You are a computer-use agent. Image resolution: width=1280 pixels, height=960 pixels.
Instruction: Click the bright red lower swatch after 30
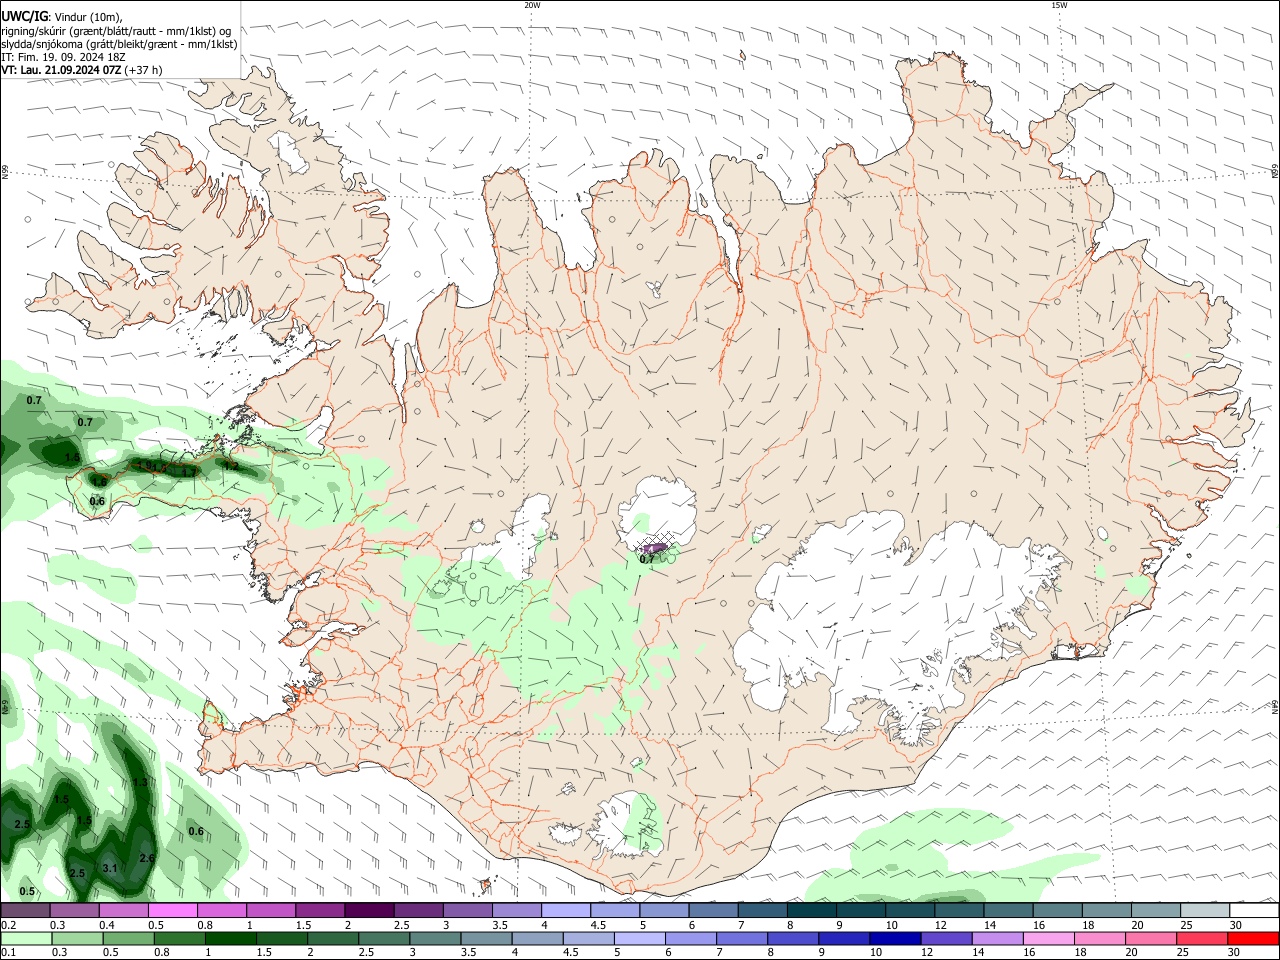click(1253, 938)
